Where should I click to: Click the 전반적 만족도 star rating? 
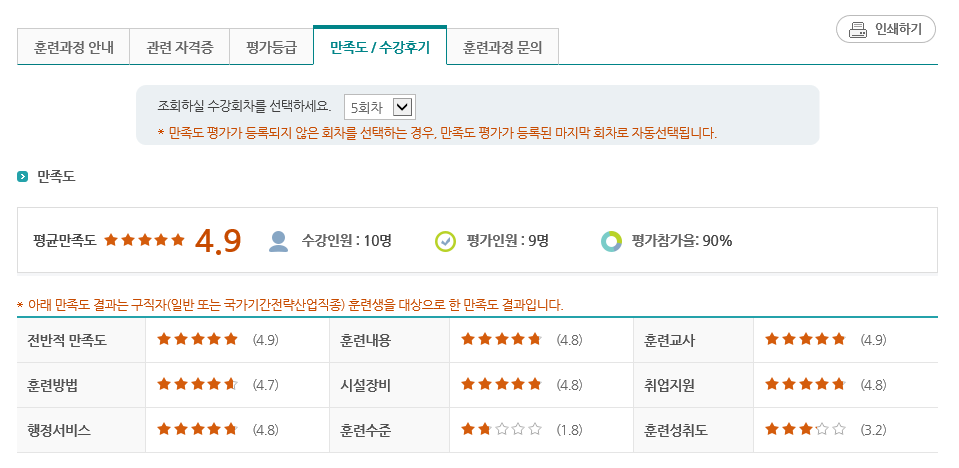198,339
